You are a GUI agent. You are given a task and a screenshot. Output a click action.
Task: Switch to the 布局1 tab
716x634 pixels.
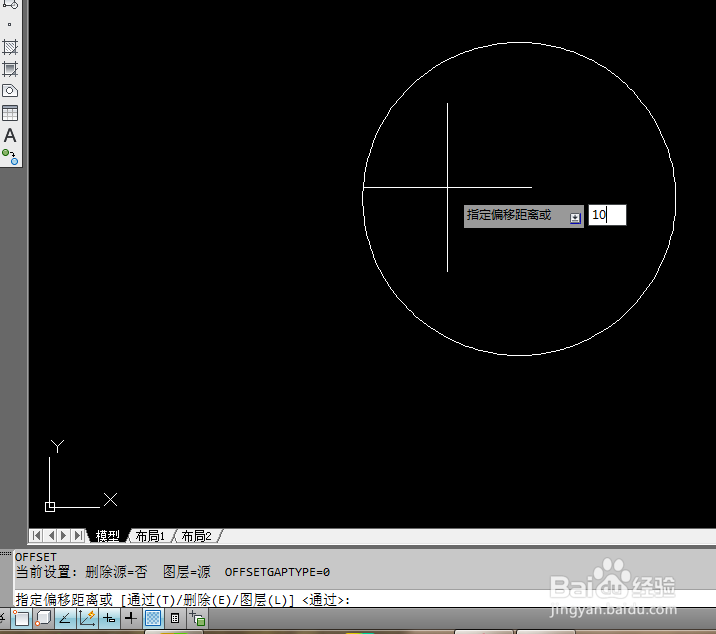coord(150,536)
